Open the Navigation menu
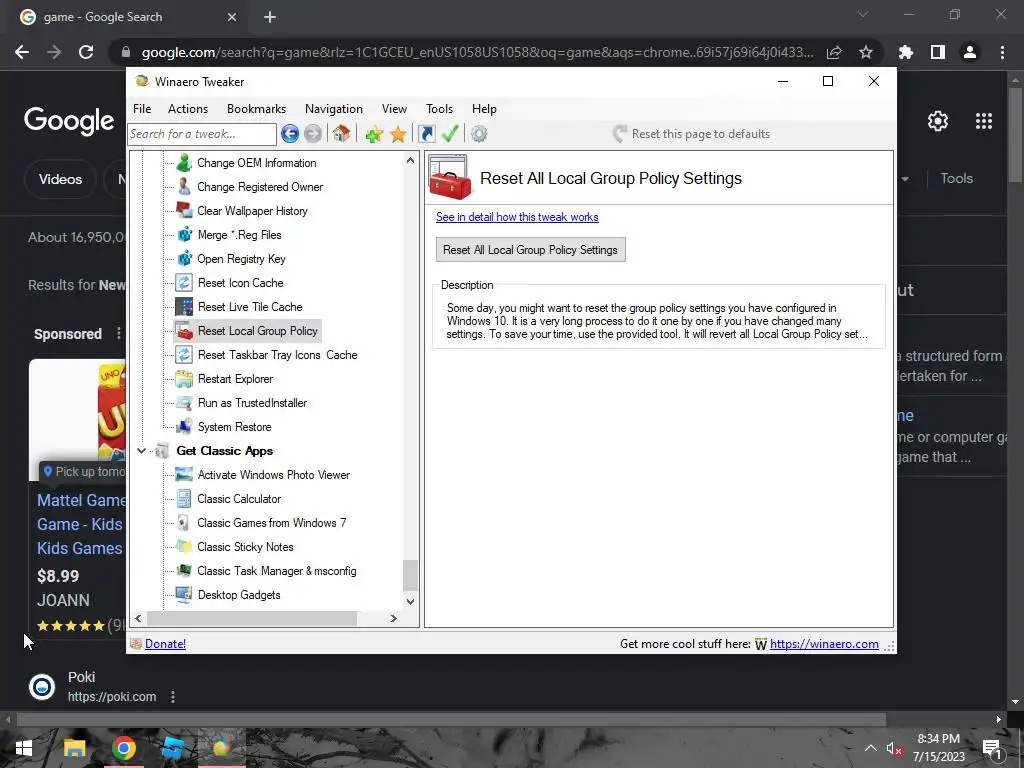This screenshot has height=768, width=1024. point(334,109)
